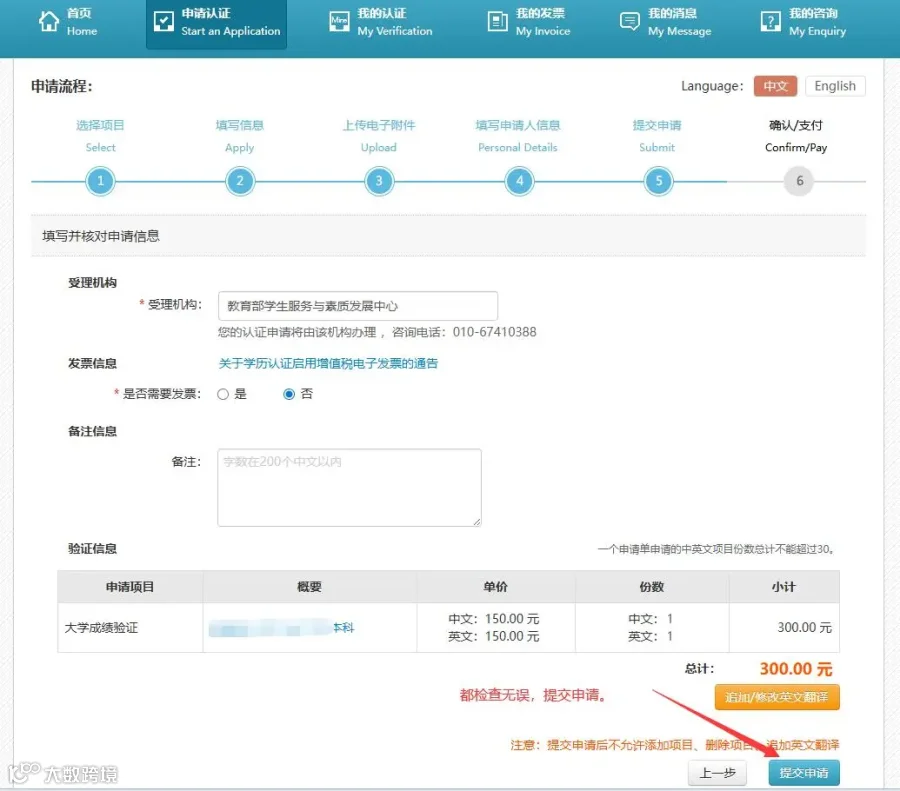Select 否 radio for invoice needed
The height and width of the screenshot is (791, 900).
click(x=289, y=394)
